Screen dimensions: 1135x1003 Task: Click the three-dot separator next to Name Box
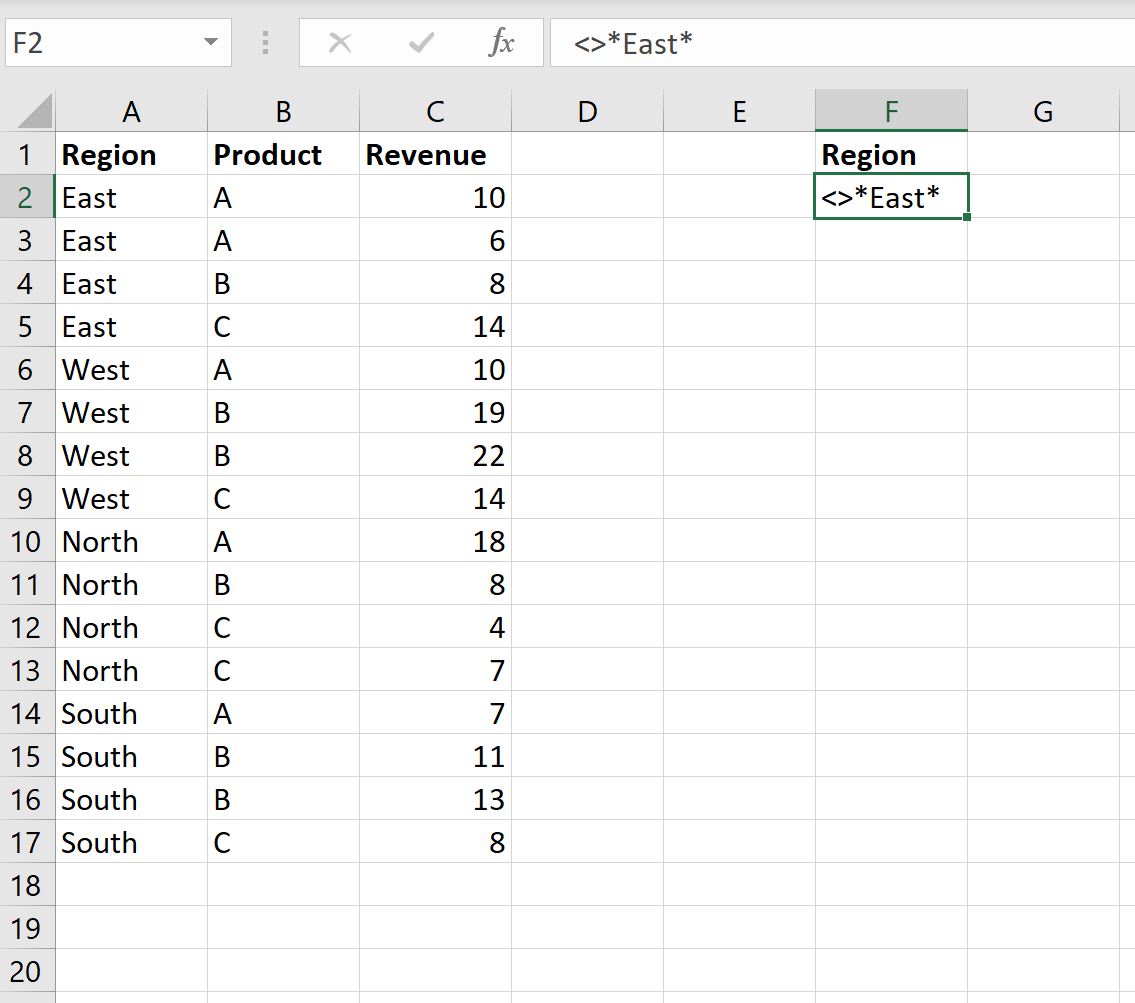tap(264, 42)
